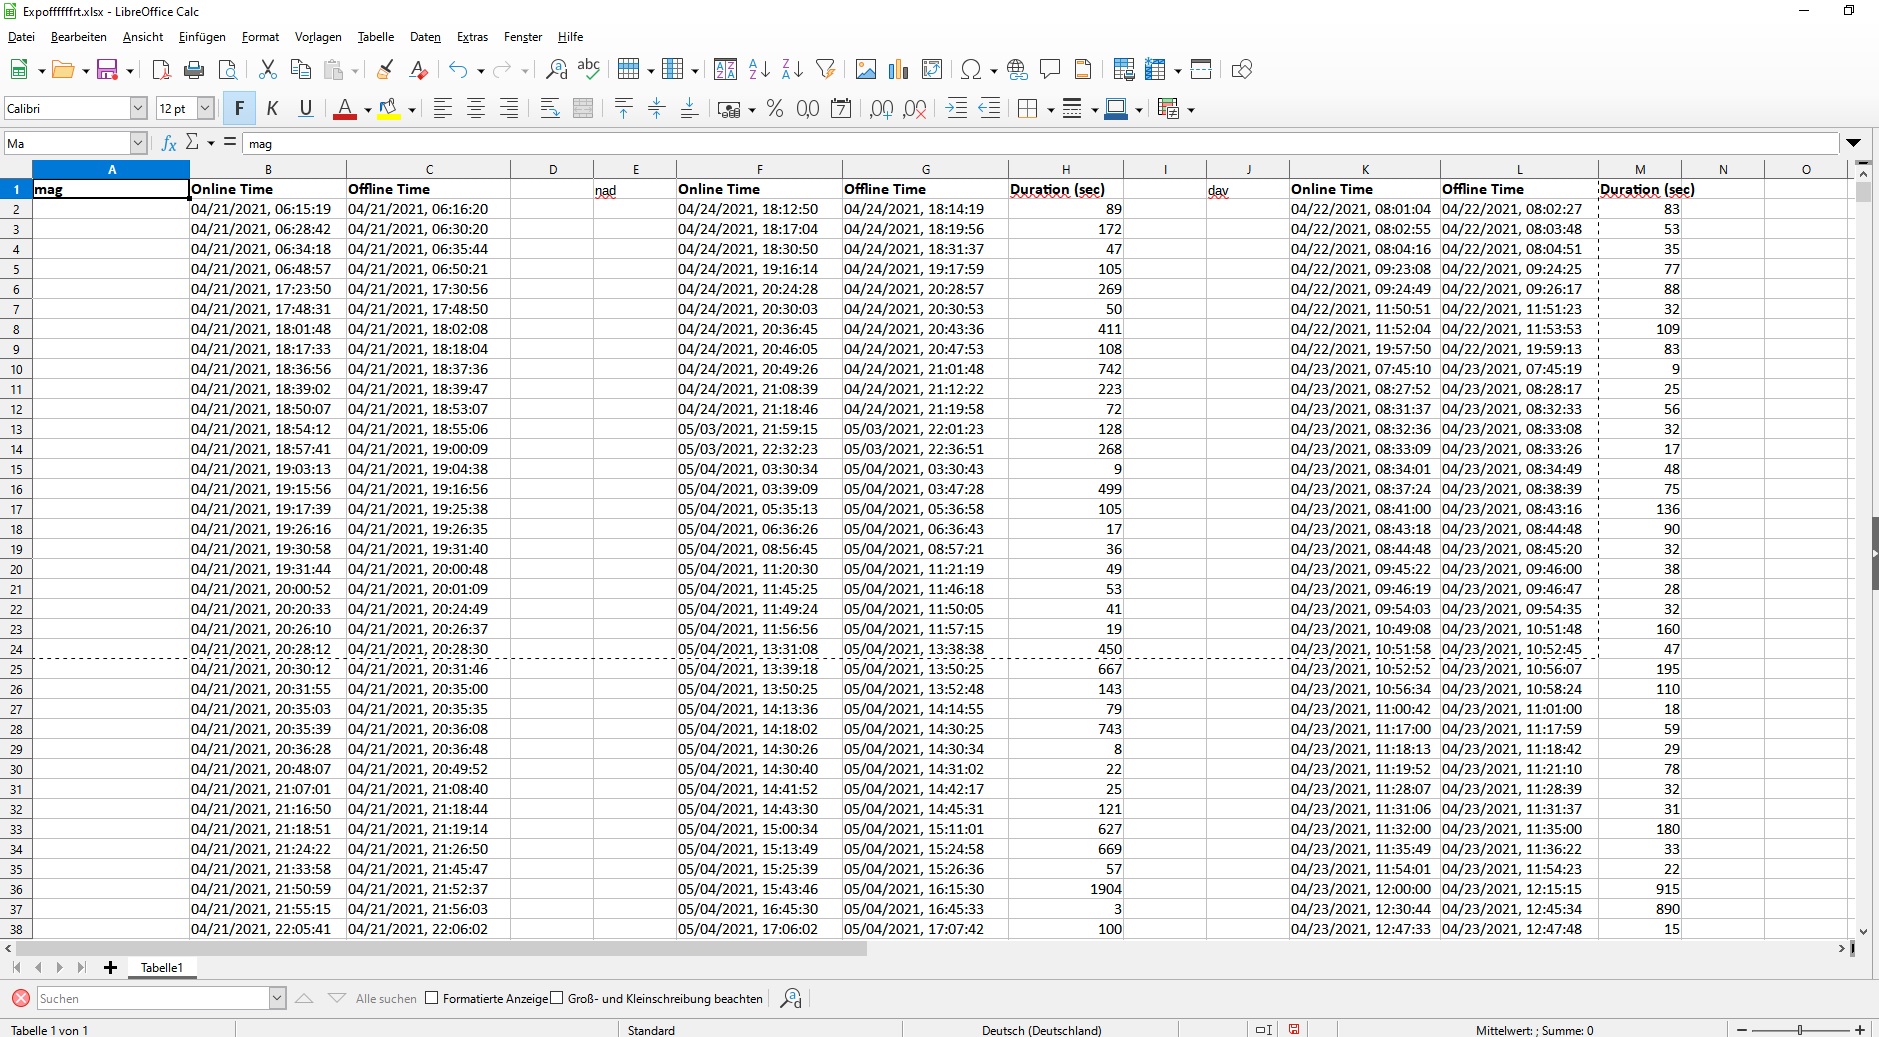1879x1037 pixels.
Task: Open highlighting color dropdown arrow
Action: point(411,110)
